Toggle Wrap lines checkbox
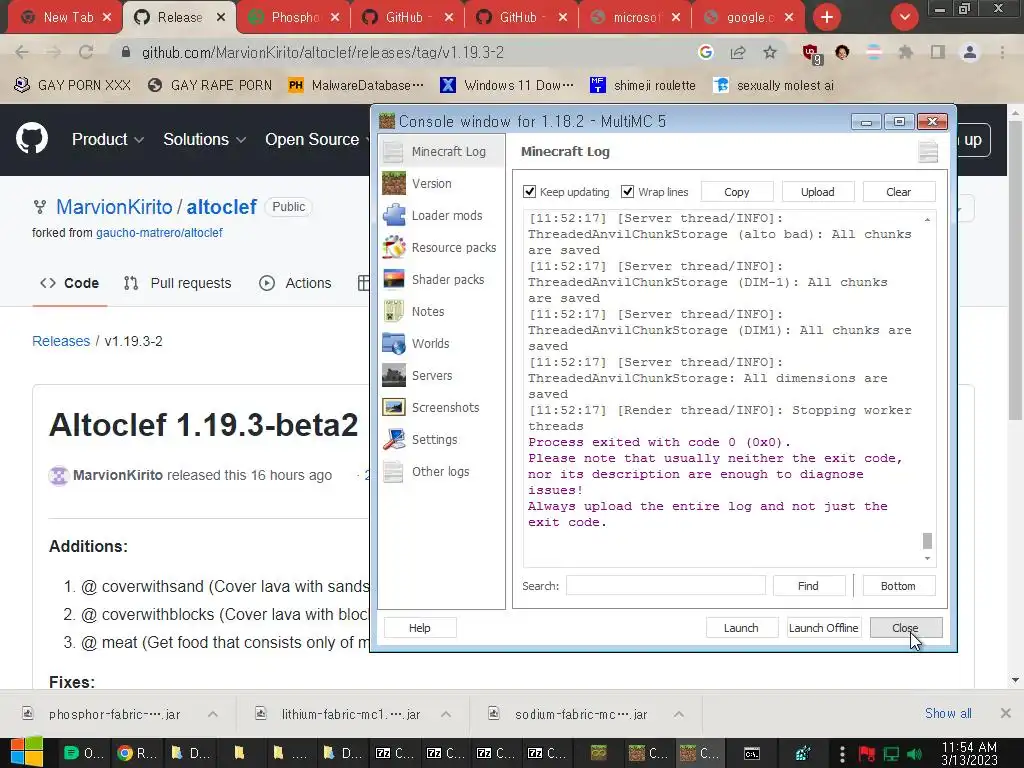 tap(628, 192)
